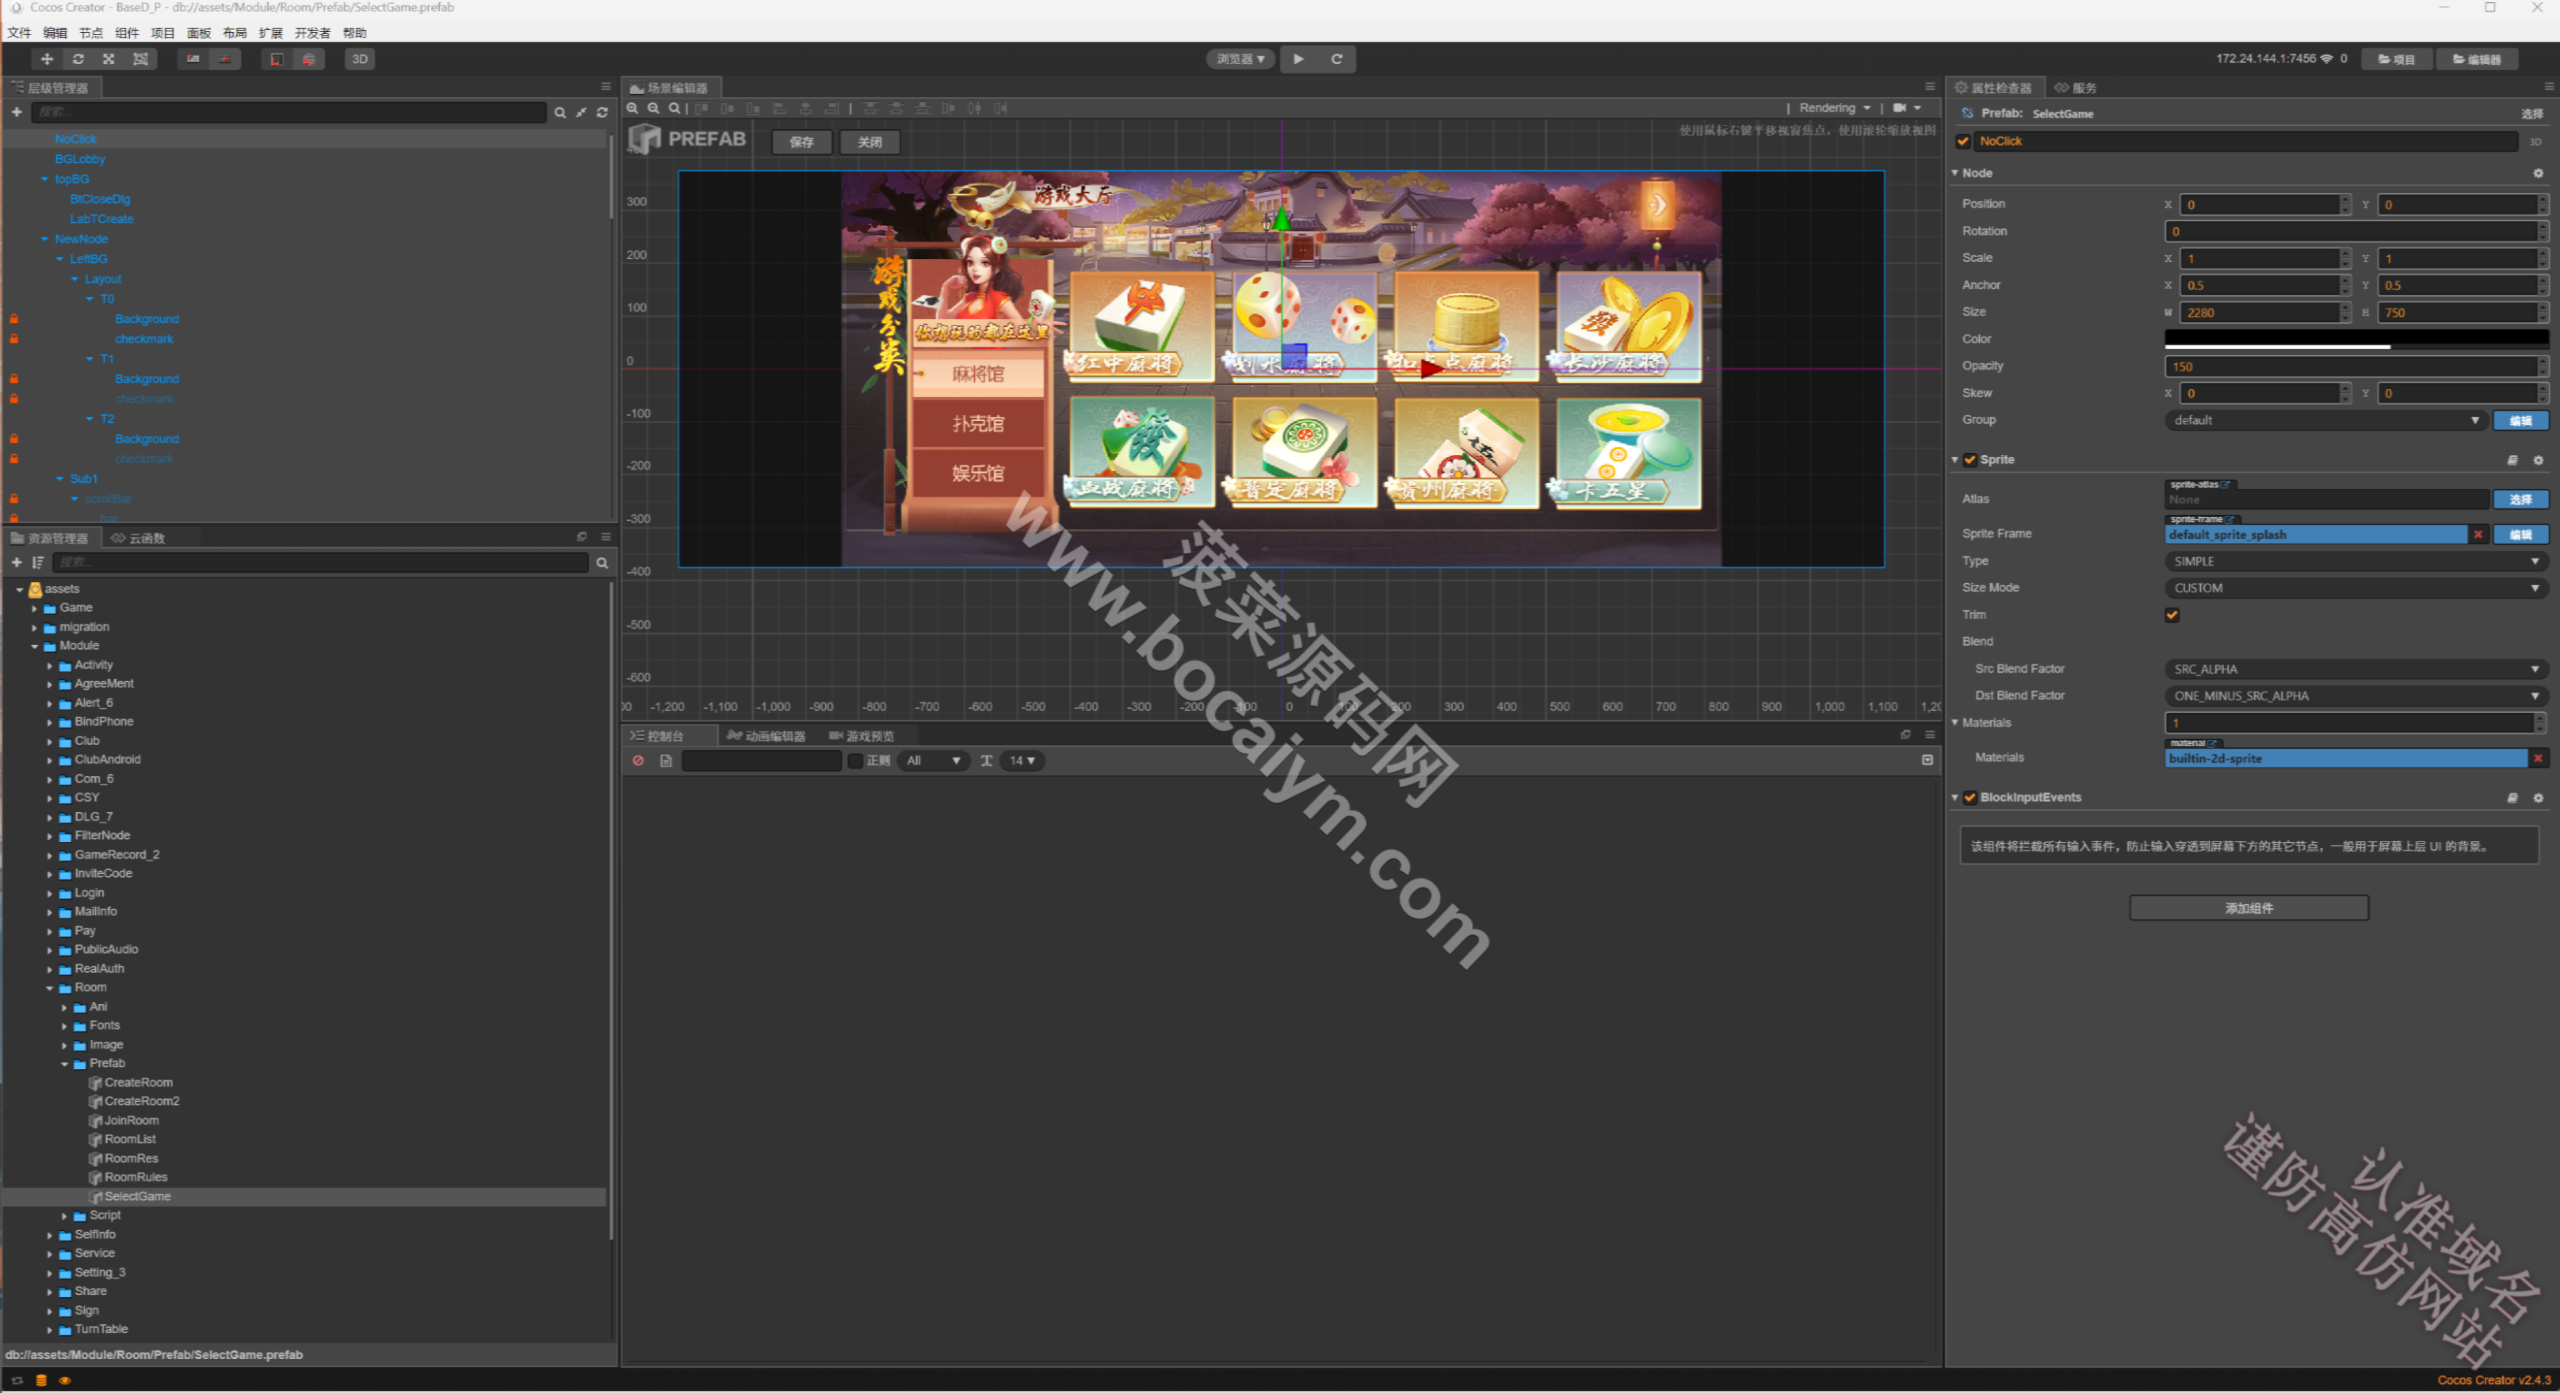This screenshot has width=2560, height=1393.
Task: Switch to the 云函数 tab
Action: (138, 538)
